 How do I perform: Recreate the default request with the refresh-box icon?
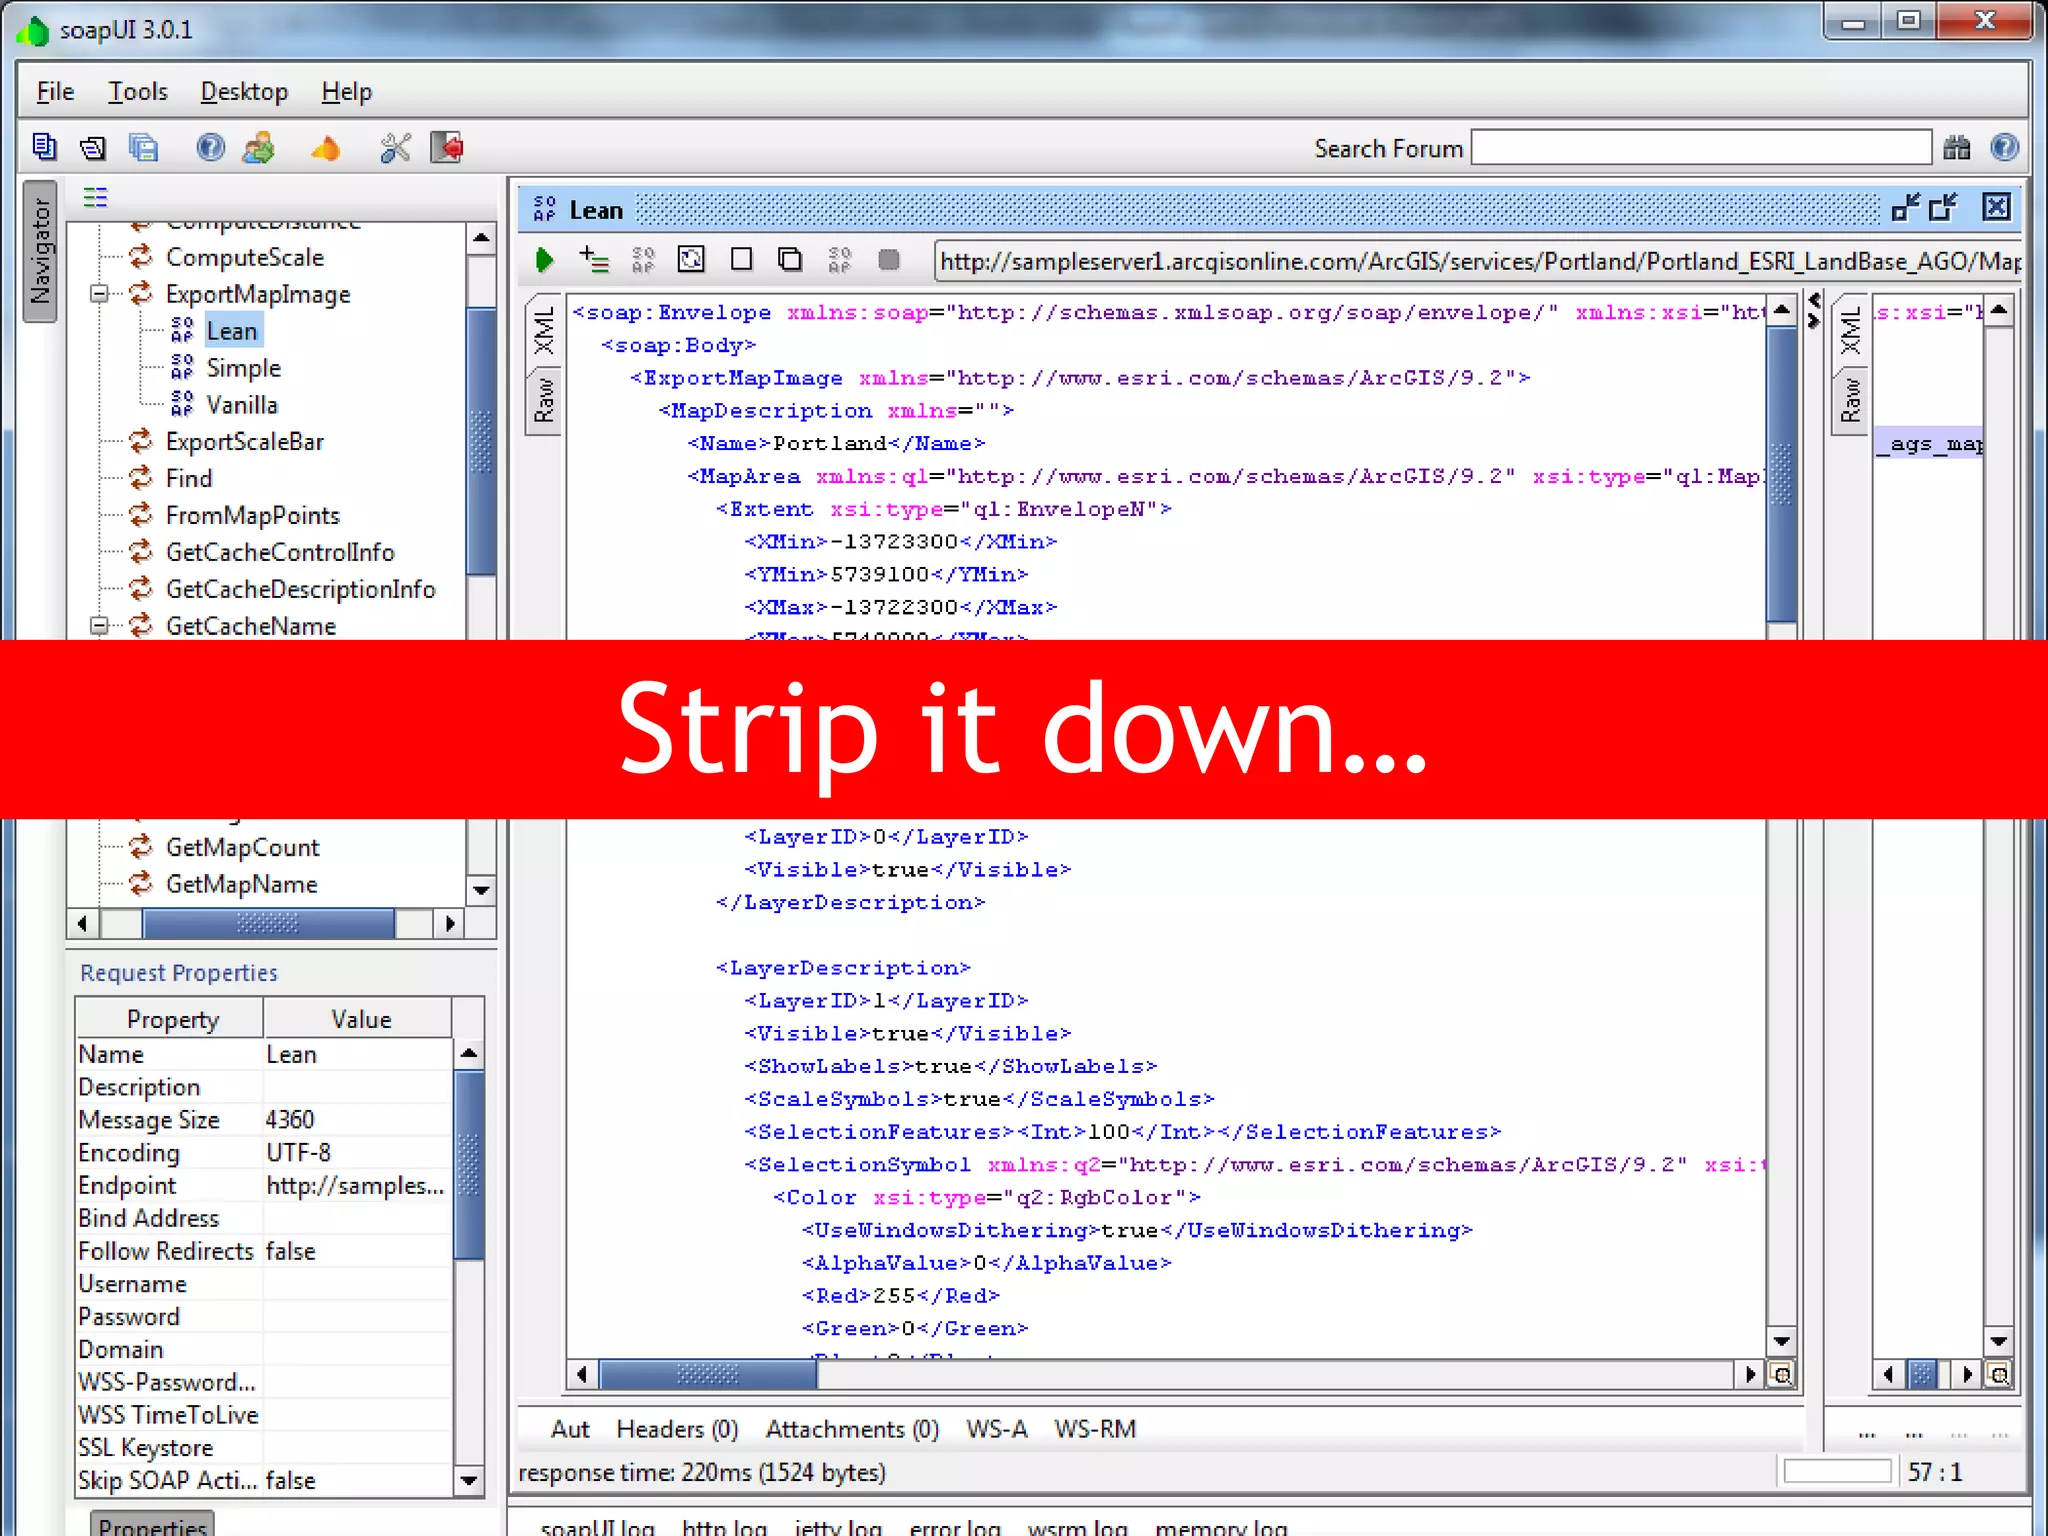[x=691, y=260]
